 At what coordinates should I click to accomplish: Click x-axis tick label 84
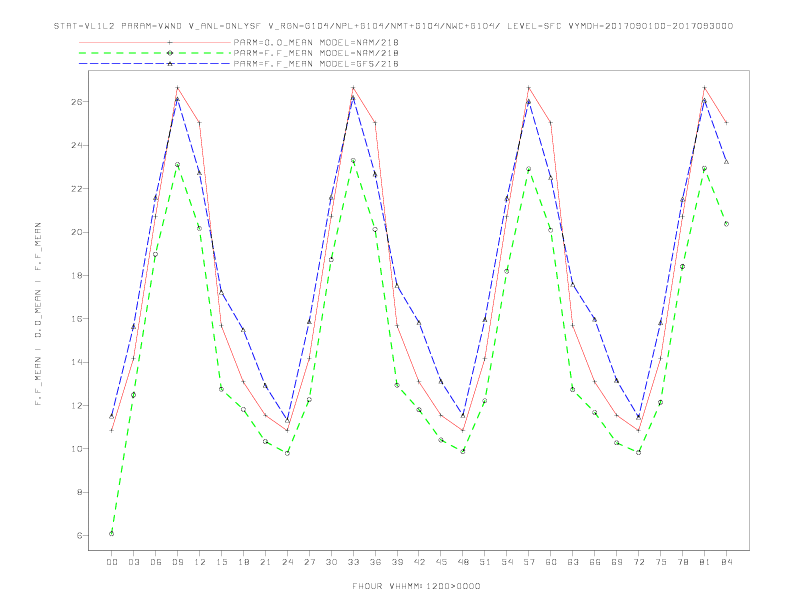click(x=727, y=562)
